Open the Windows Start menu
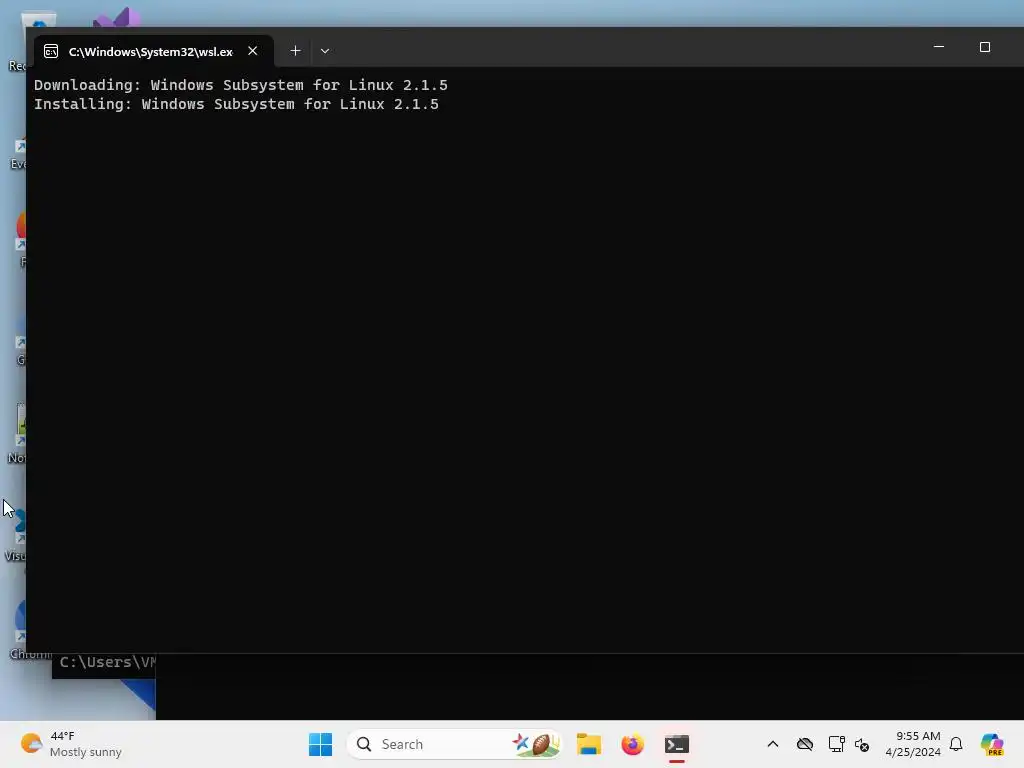 point(320,744)
